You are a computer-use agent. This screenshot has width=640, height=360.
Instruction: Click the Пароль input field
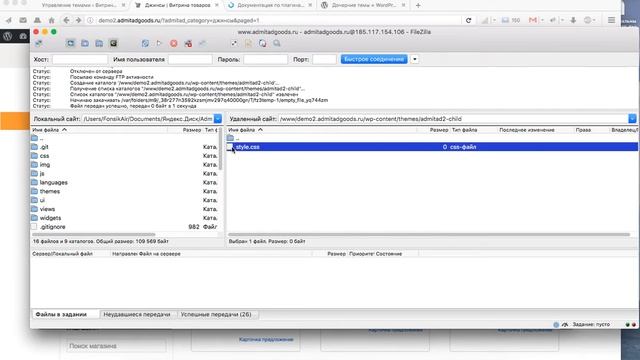pyautogui.click(x=266, y=60)
